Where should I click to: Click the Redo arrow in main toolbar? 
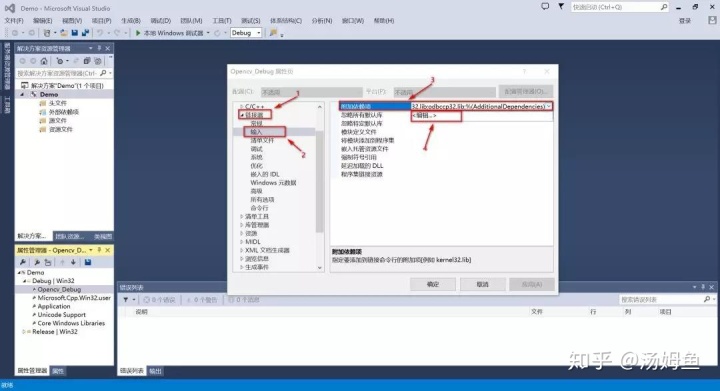[x=117, y=33]
